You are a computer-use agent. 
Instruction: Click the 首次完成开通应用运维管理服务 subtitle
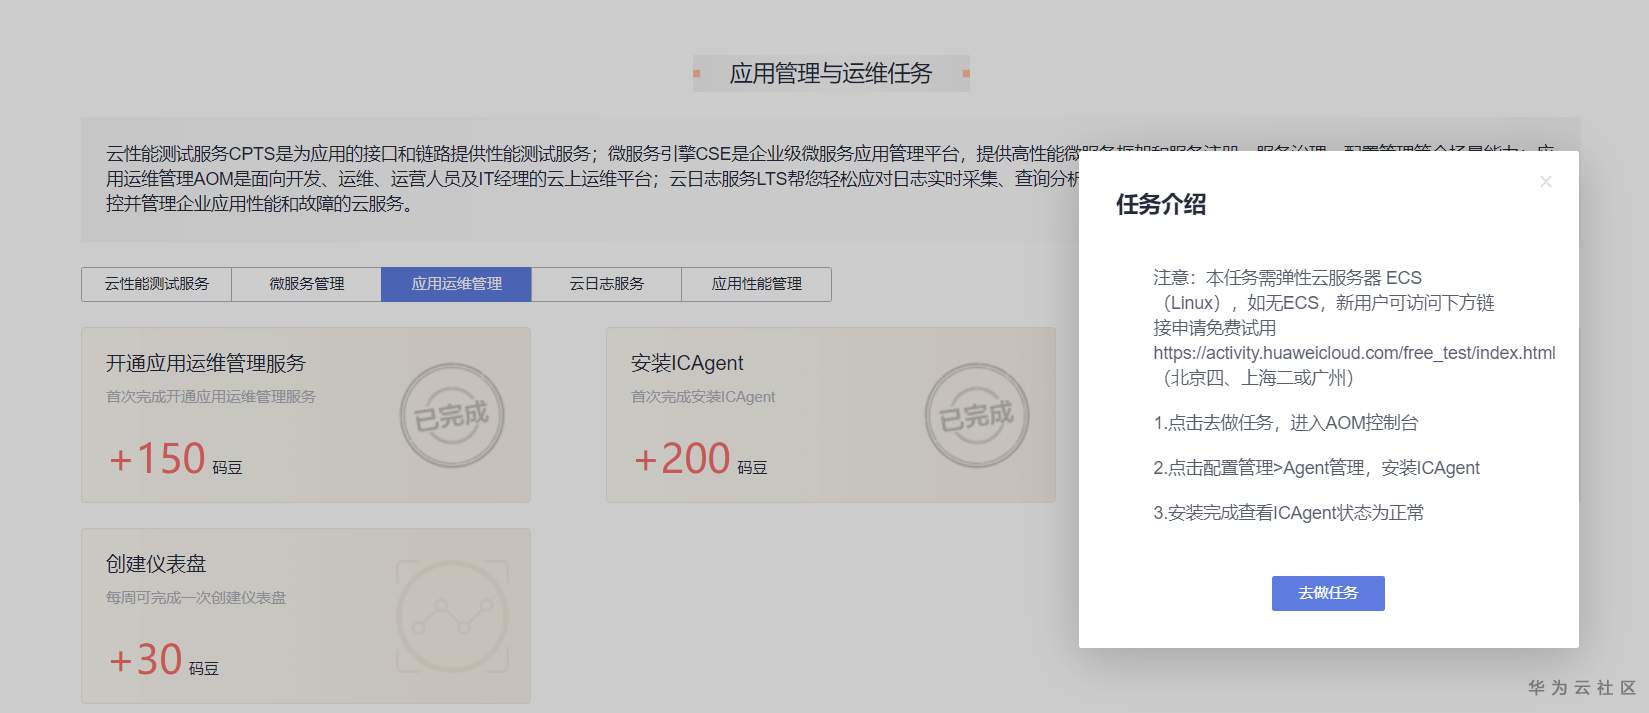211,397
